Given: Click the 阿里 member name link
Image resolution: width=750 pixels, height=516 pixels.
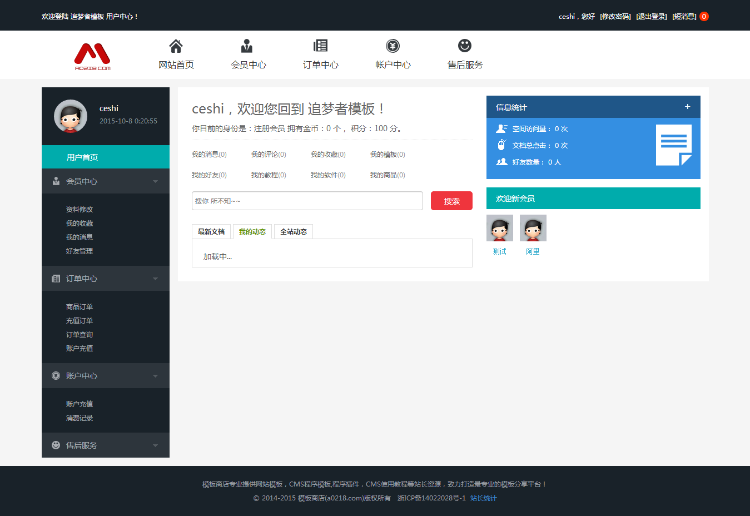Looking at the screenshot, I should (x=533, y=251).
